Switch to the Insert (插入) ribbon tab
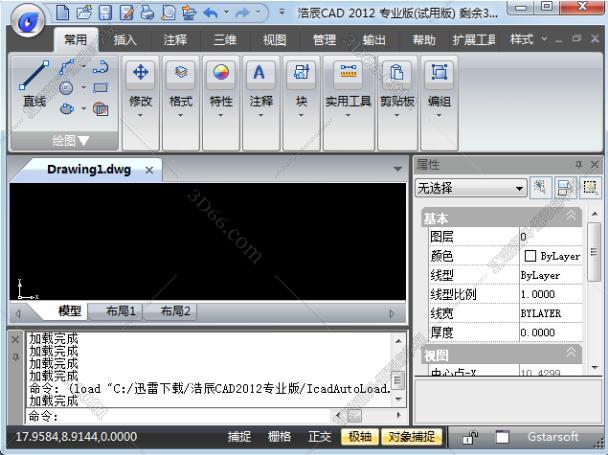608x455 pixels. point(125,40)
